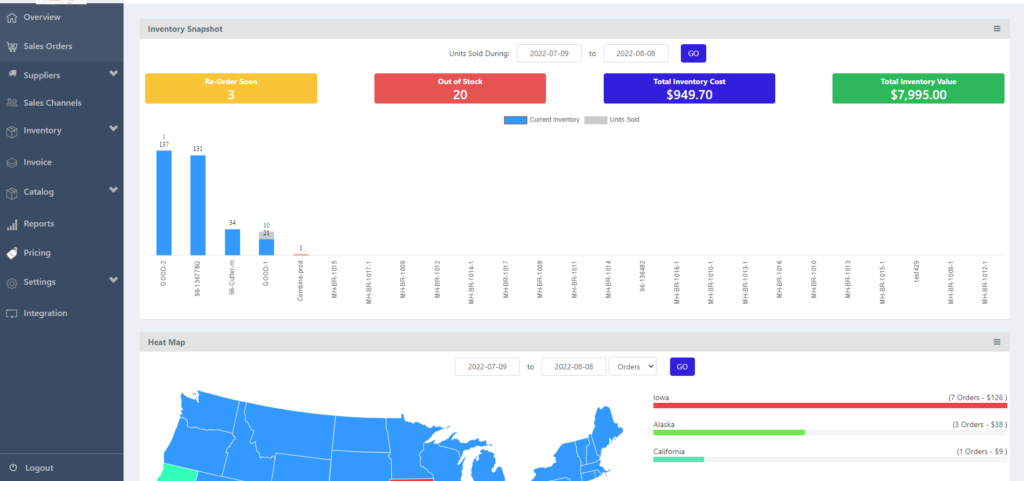Image resolution: width=1024 pixels, height=481 pixels.
Task: Click the Sales Channels people icon
Action: (12, 103)
